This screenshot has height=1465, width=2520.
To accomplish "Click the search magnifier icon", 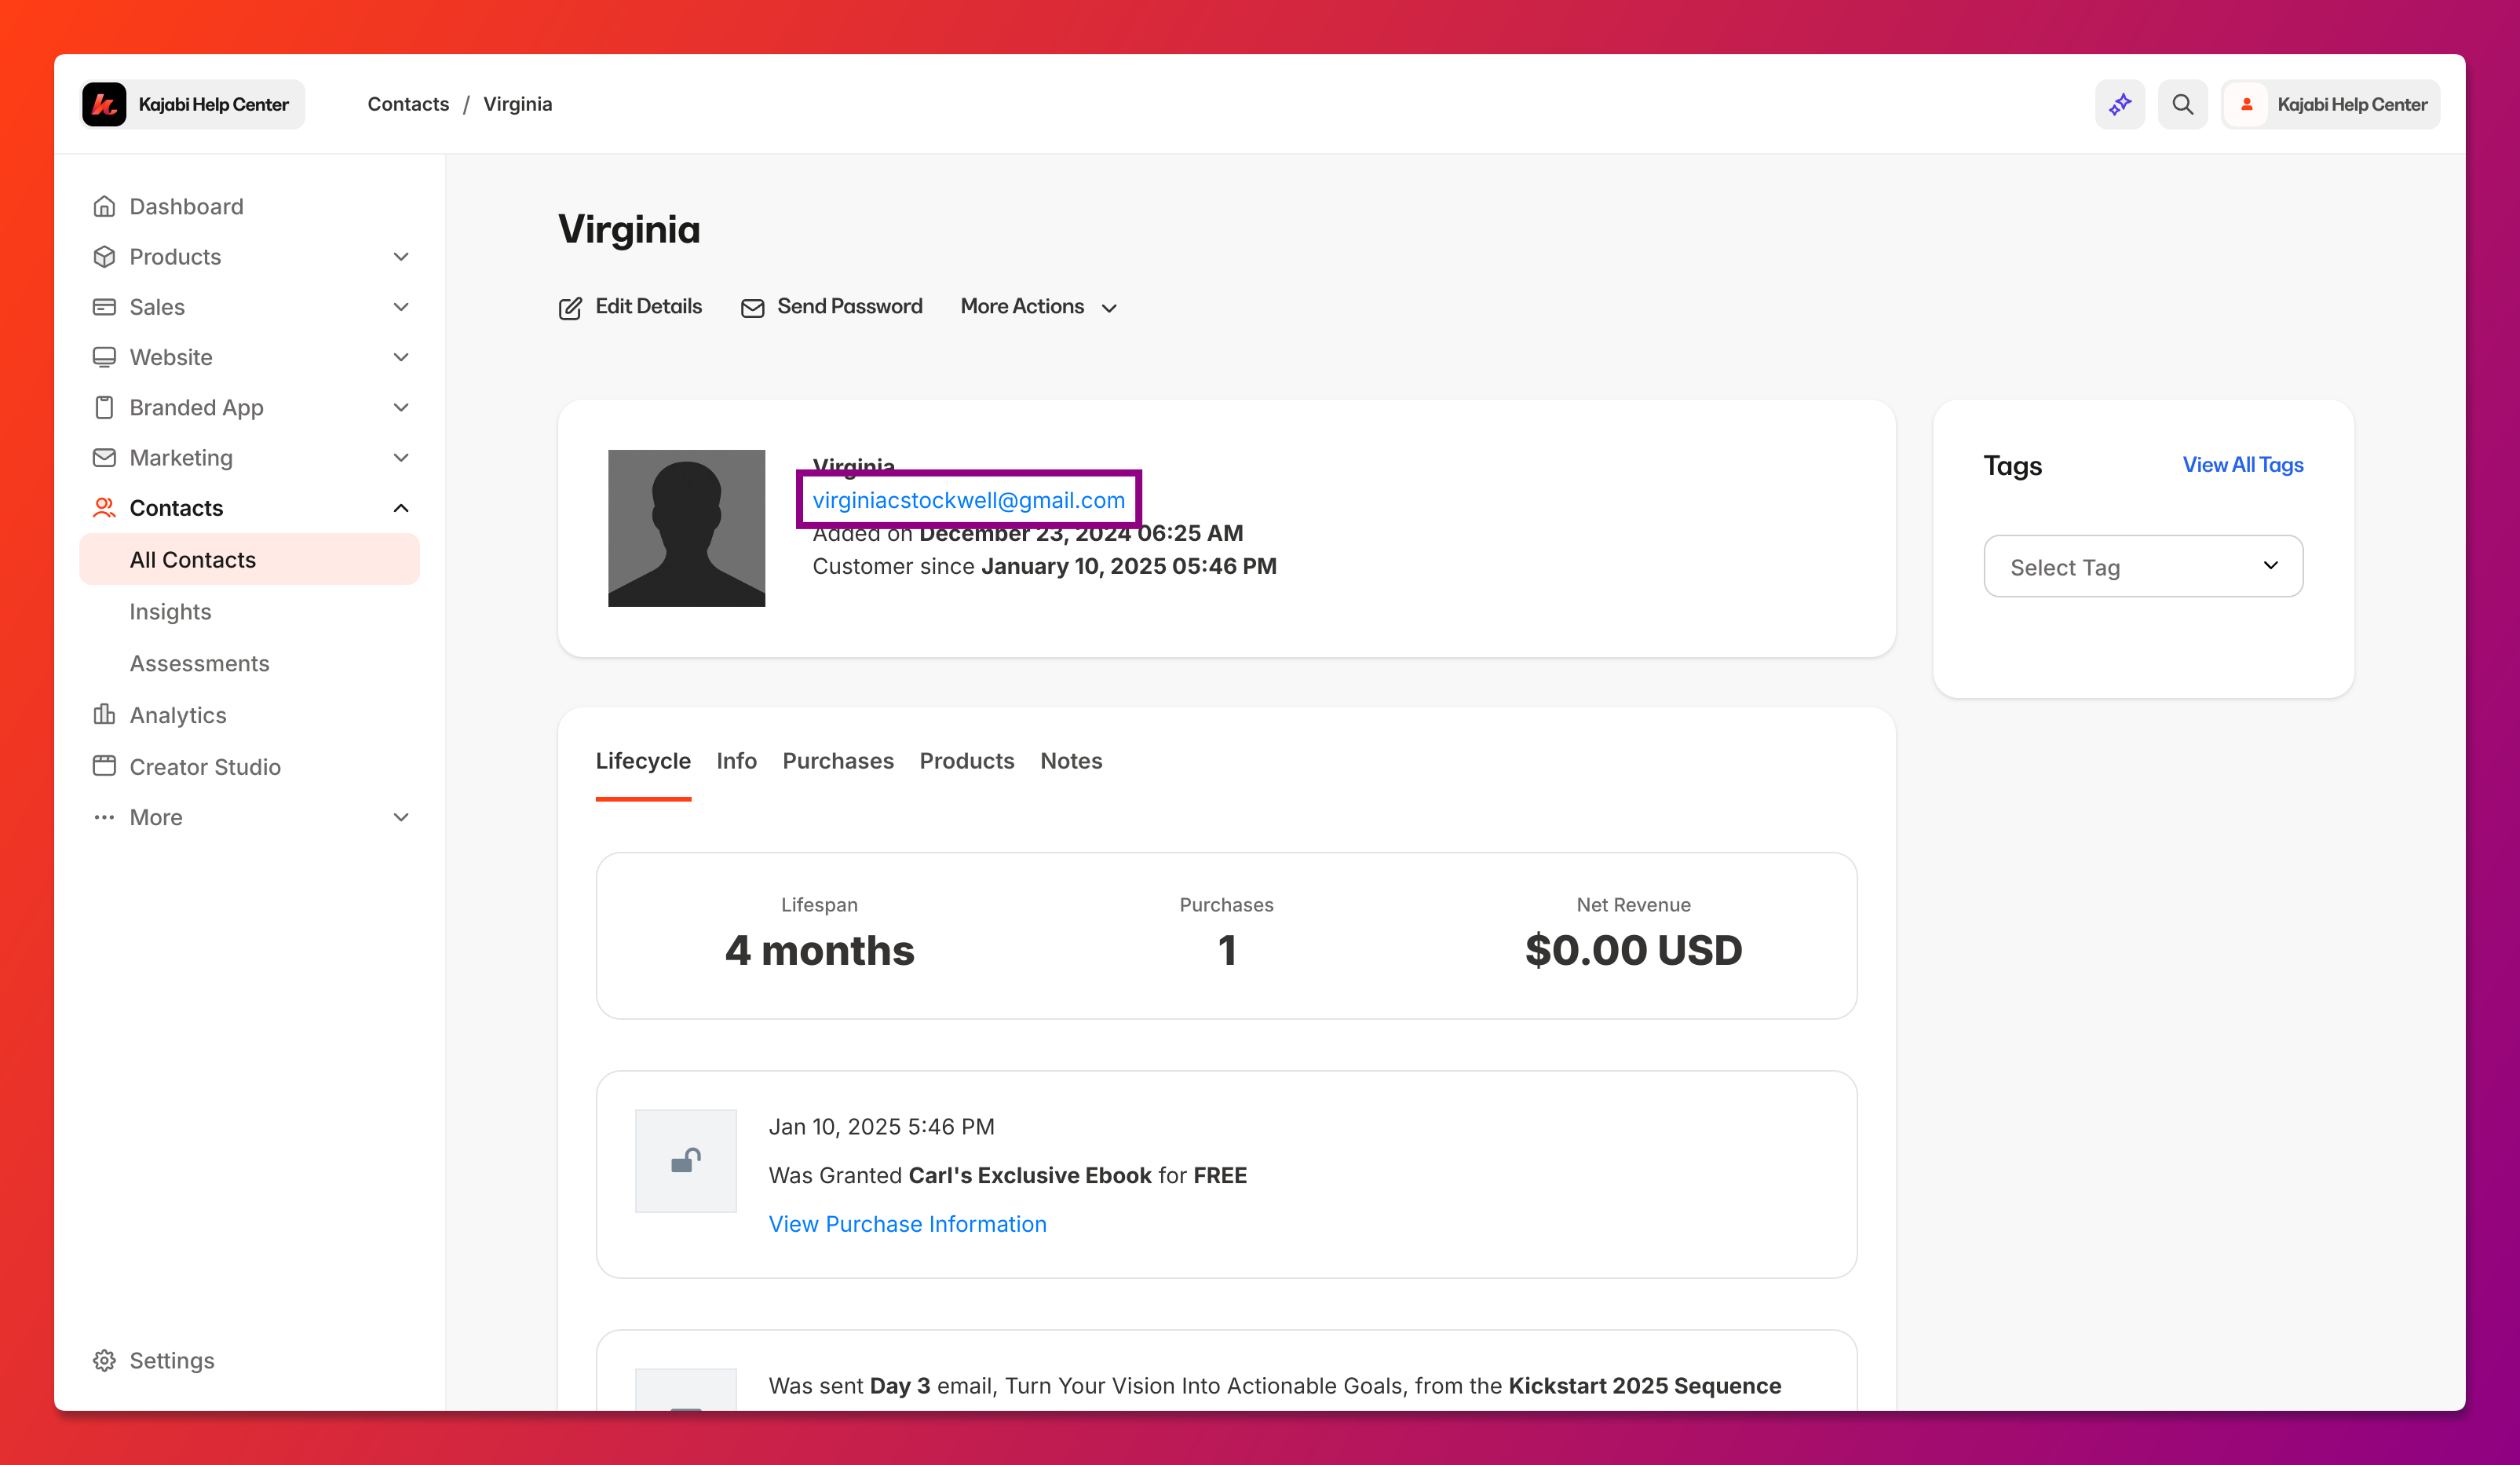I will tap(2182, 104).
